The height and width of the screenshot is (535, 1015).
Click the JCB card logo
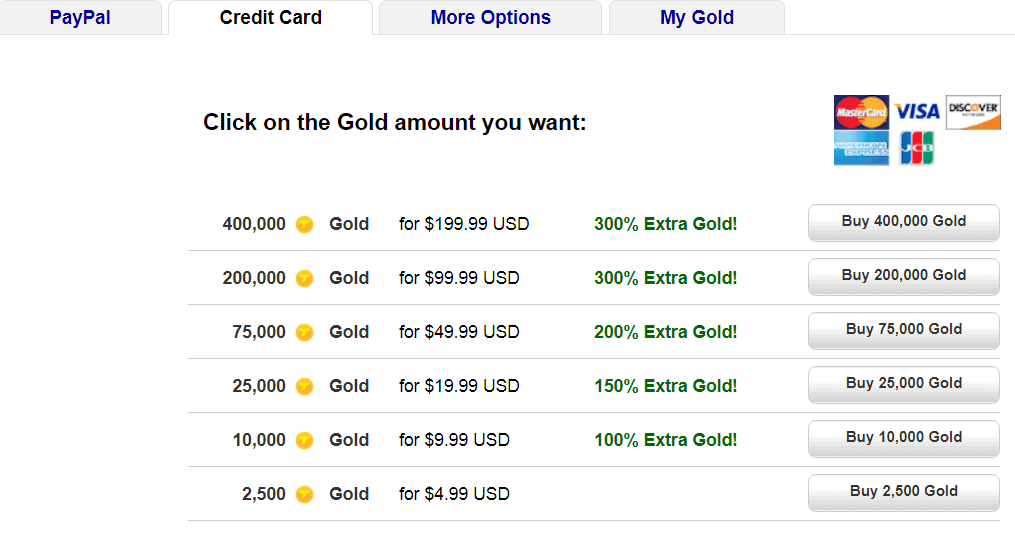917,148
